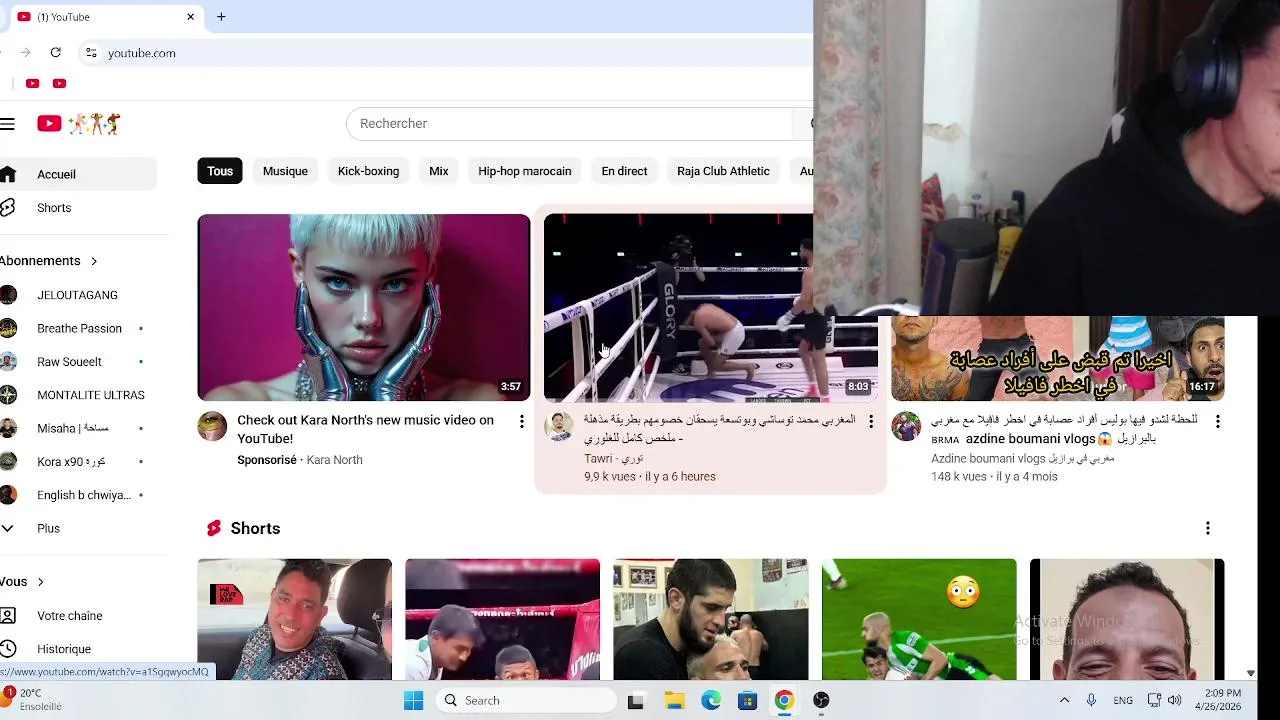Screen dimensions: 1280x720
Task: Open the JELOUTAGANG channel
Action: (x=78, y=295)
